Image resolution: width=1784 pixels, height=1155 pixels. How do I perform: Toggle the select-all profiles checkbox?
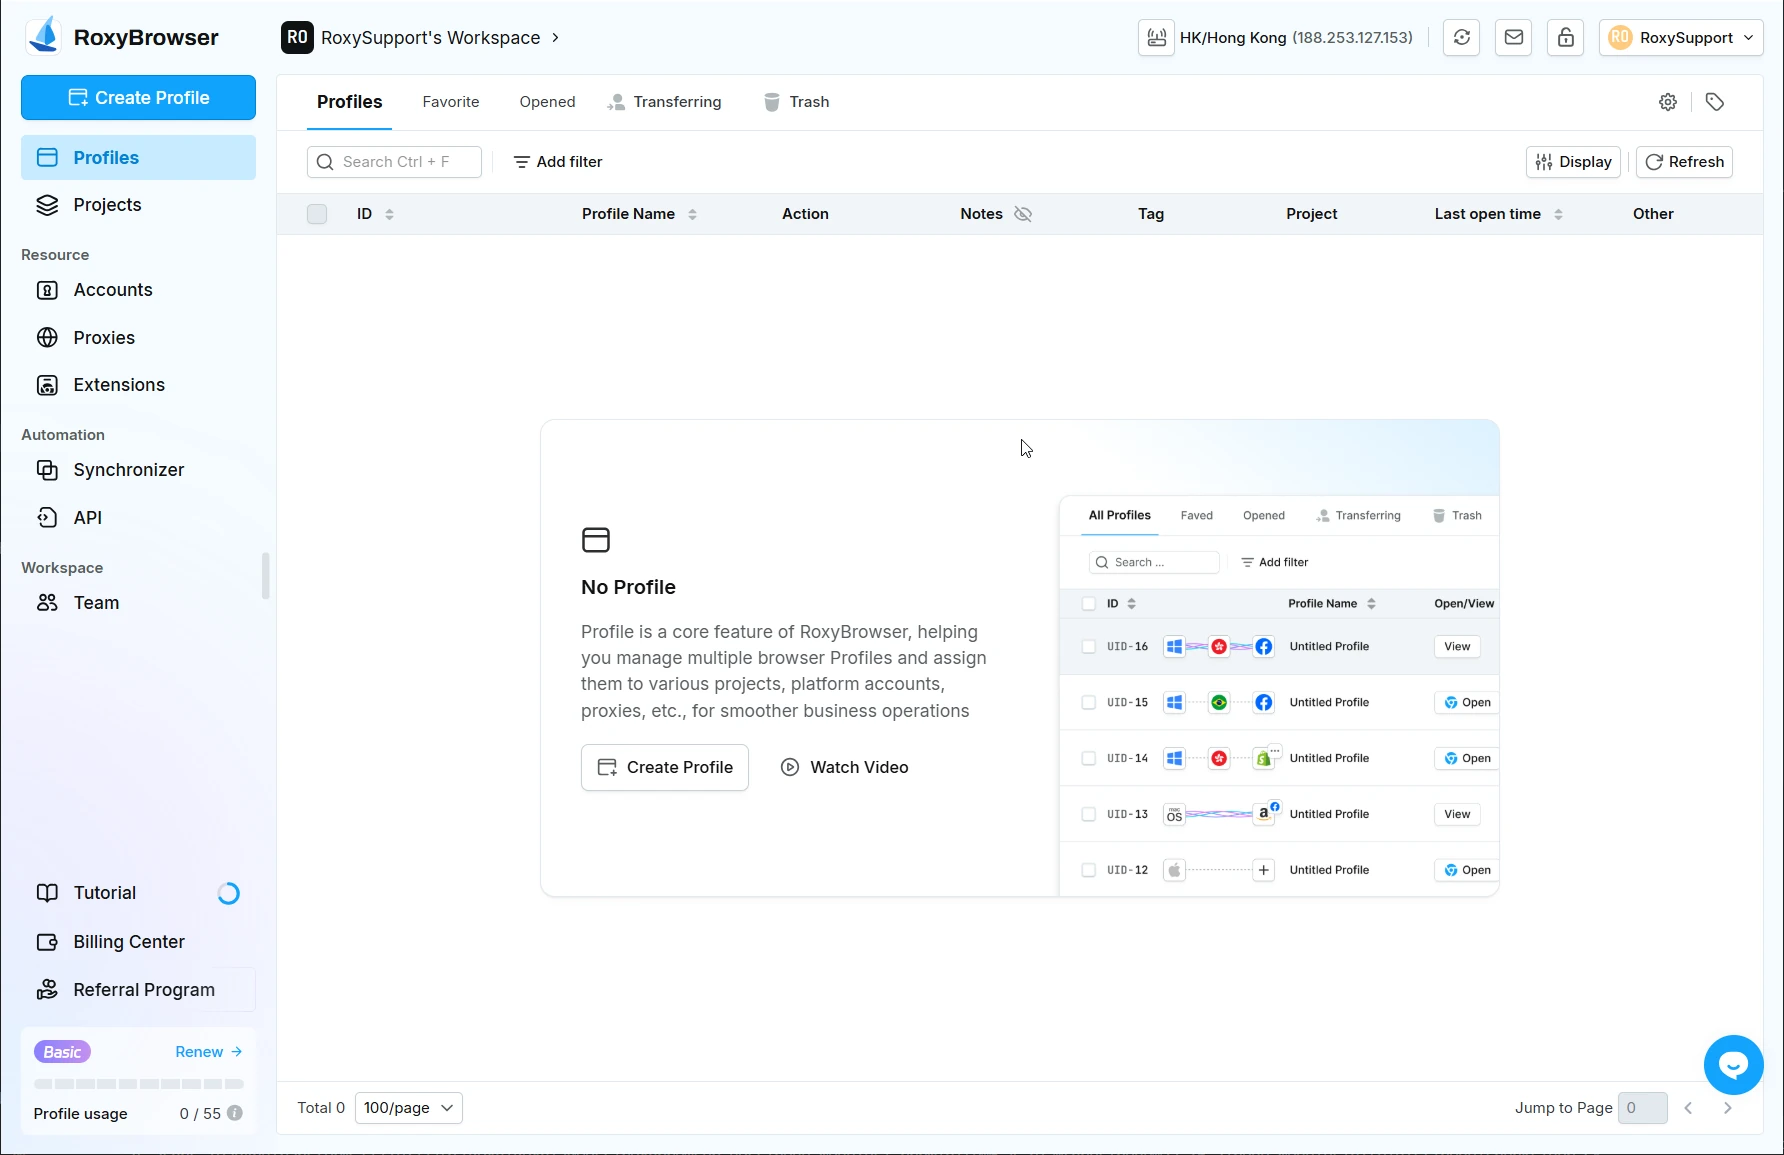(x=317, y=214)
